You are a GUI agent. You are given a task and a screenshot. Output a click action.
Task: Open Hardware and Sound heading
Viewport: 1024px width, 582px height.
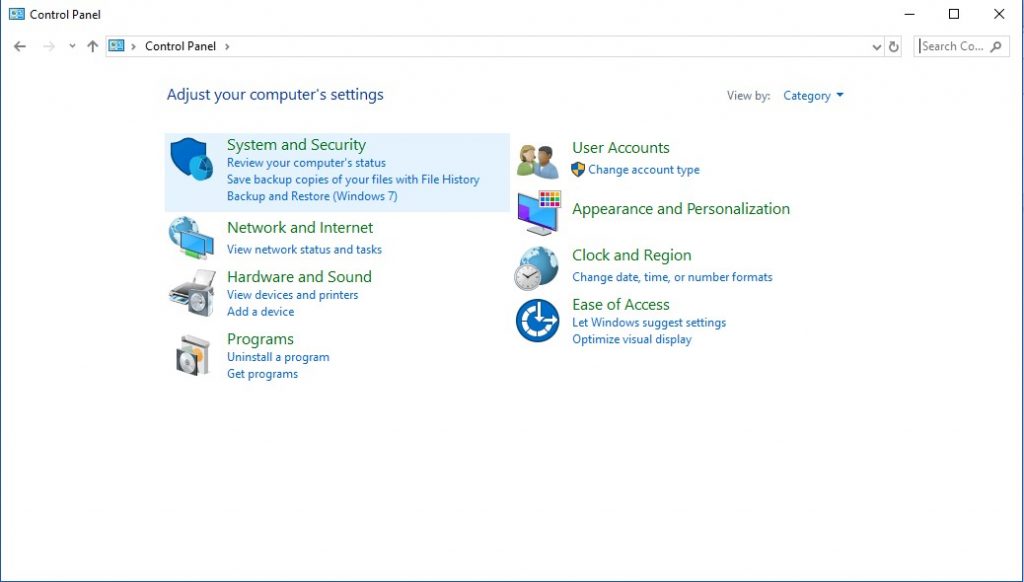point(299,276)
